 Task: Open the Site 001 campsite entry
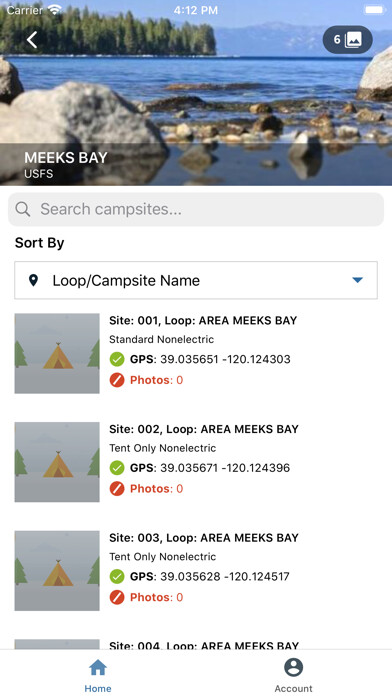tap(196, 353)
